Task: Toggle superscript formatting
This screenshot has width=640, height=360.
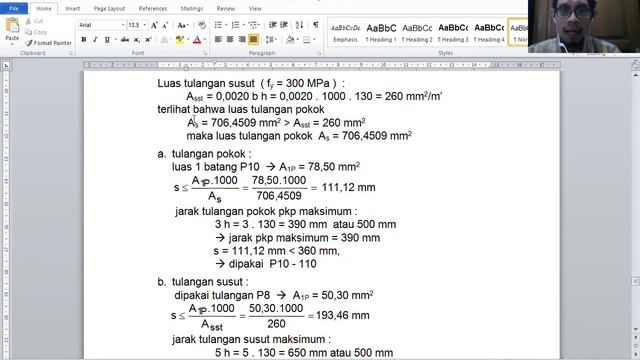Action: [x=148, y=40]
